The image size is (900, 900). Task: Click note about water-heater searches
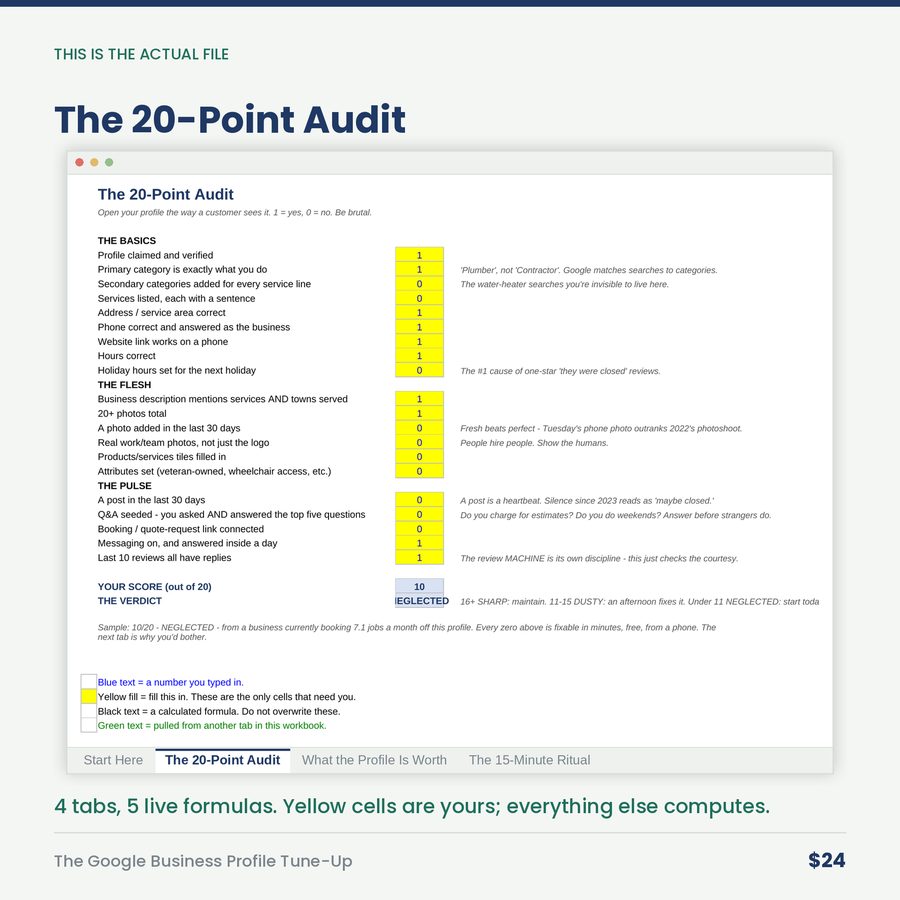[564, 284]
